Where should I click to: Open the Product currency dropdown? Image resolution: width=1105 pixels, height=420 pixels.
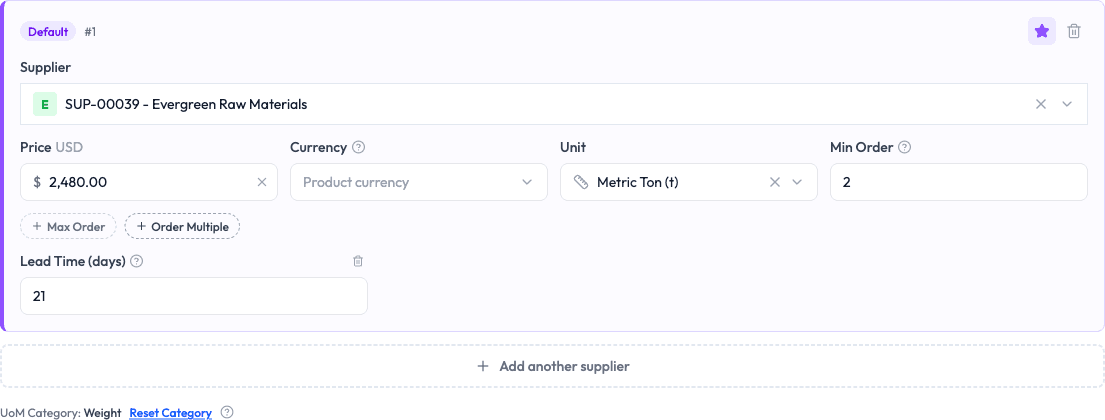click(419, 182)
